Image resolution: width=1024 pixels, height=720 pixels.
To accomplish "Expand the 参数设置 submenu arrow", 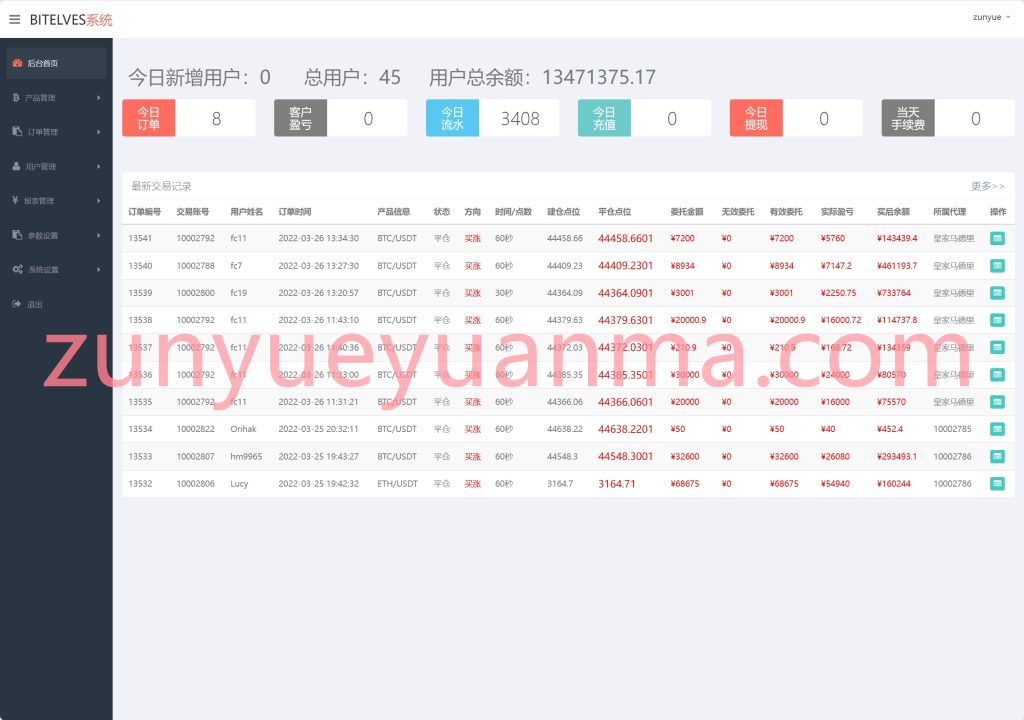I will click(99, 235).
